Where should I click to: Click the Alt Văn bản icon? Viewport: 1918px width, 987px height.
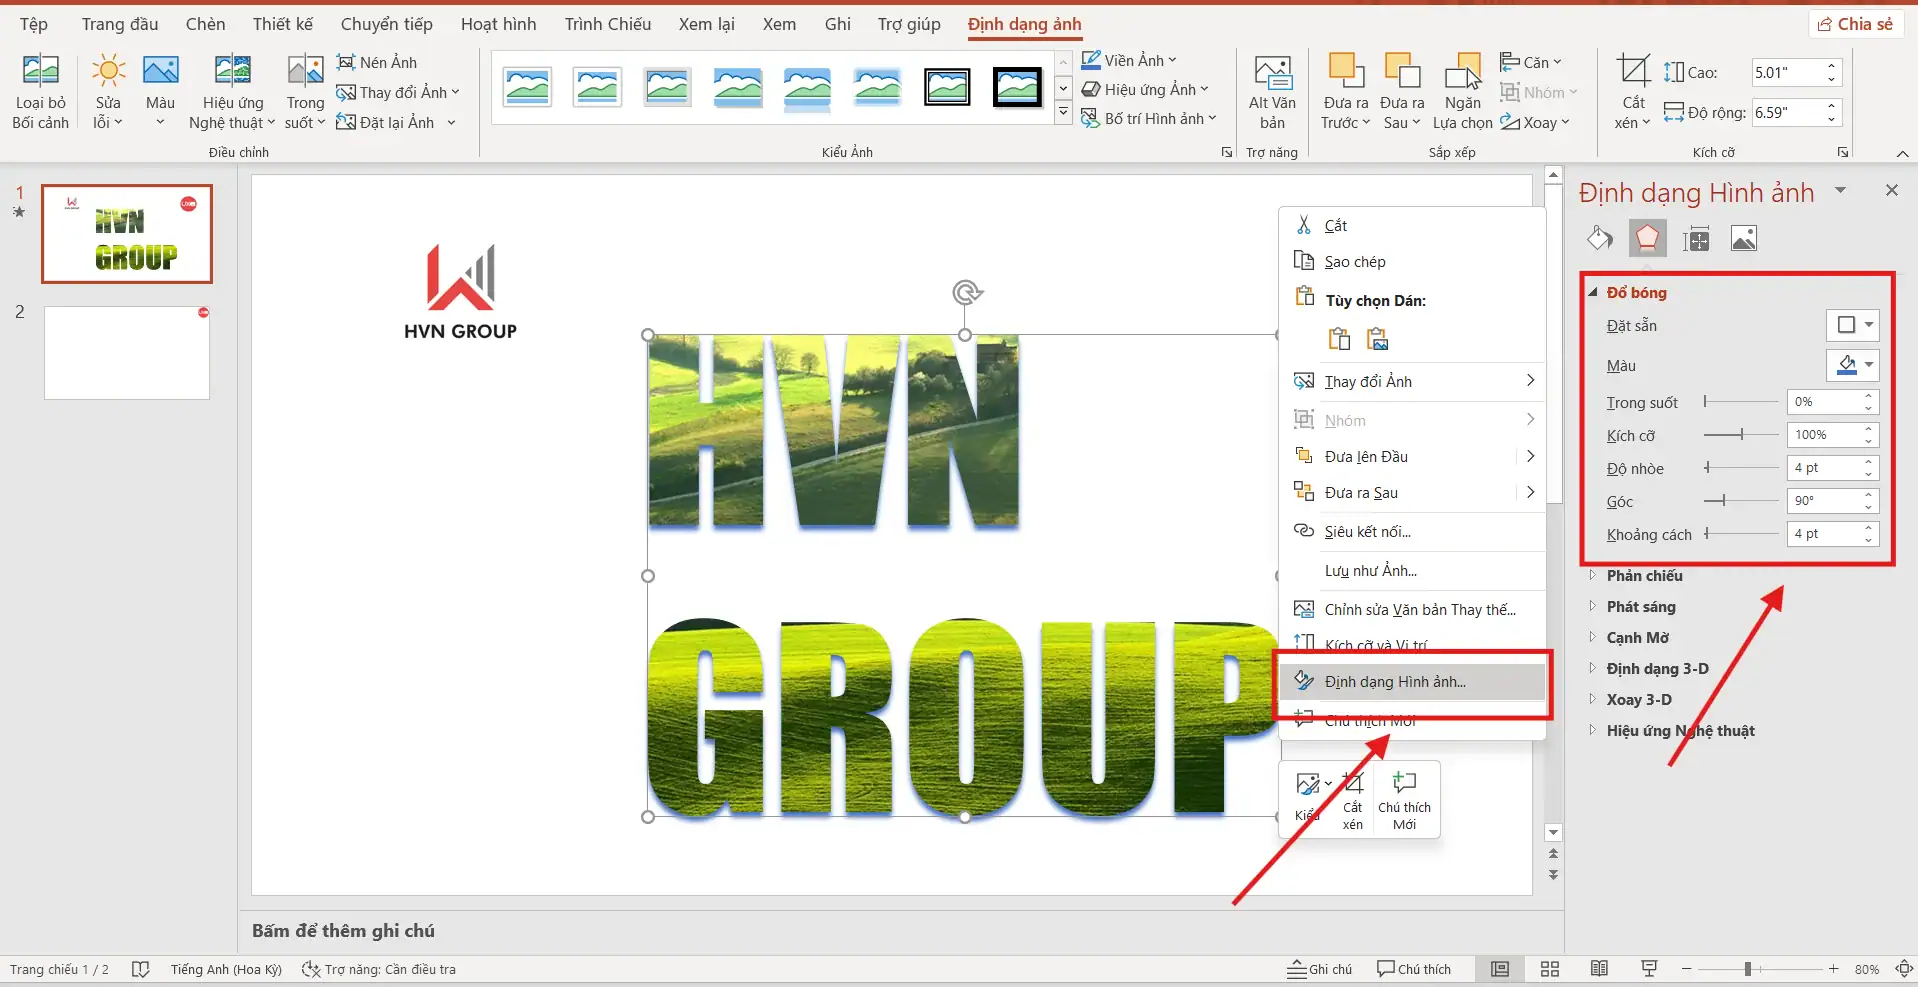(x=1272, y=72)
